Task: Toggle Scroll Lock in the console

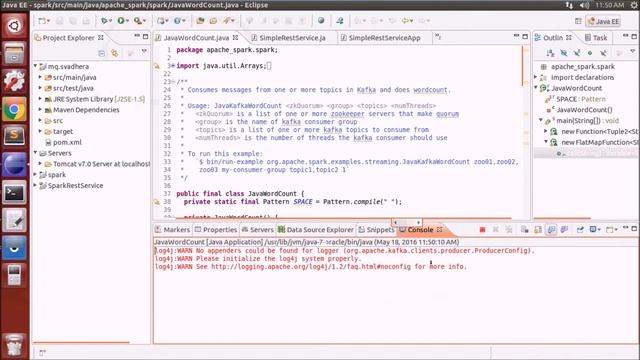Action: tap(538, 230)
